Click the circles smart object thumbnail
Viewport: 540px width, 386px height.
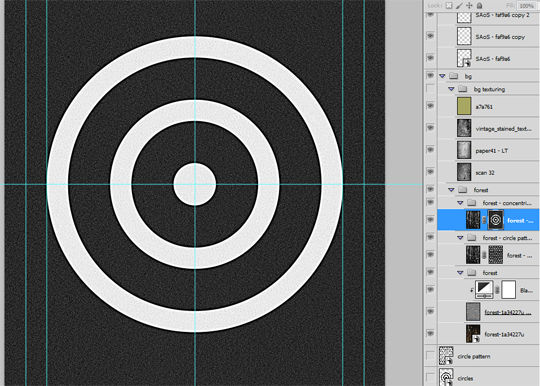(x=446, y=377)
